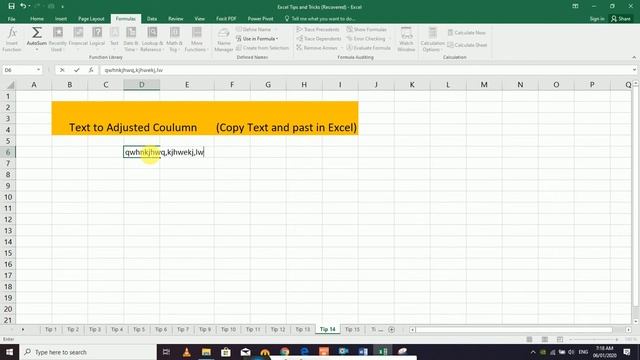This screenshot has width=640, height=360.
Task: Select row 10 header
Action: click(8, 197)
